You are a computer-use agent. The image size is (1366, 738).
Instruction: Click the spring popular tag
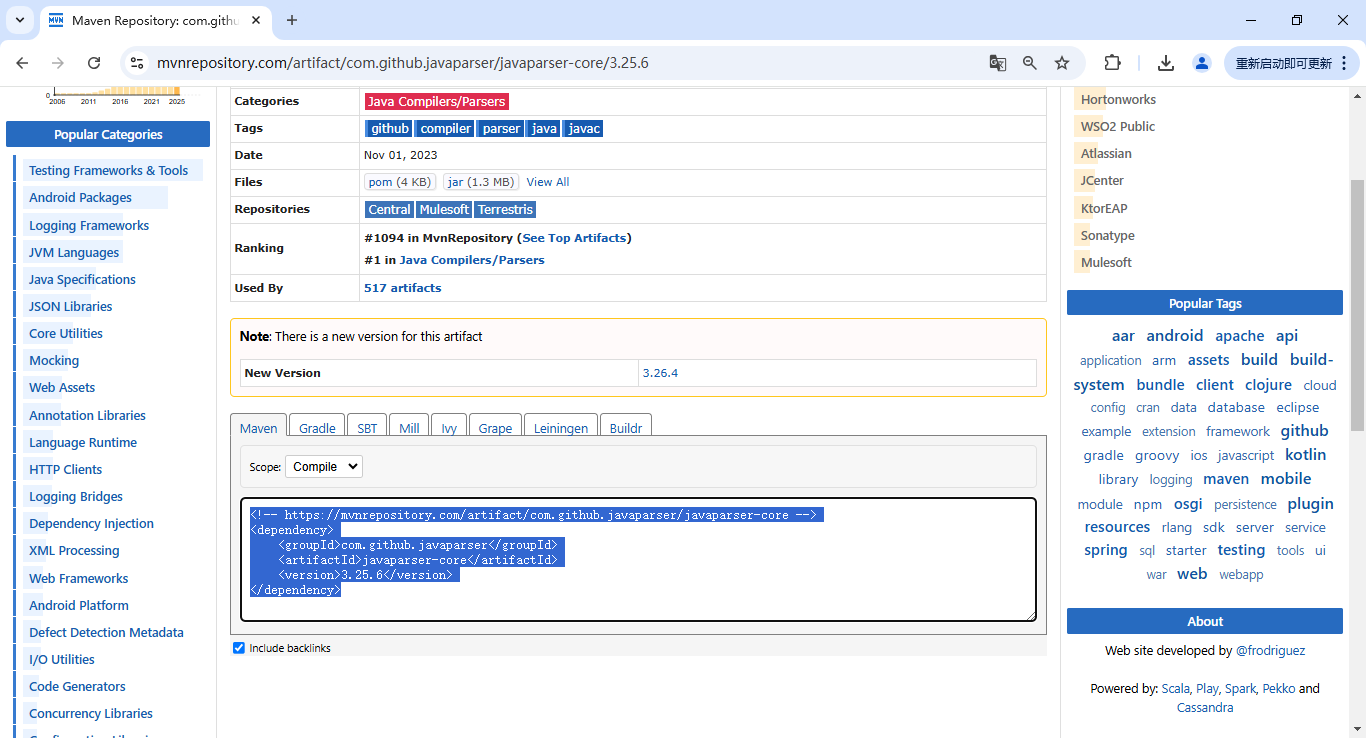tap(1105, 550)
